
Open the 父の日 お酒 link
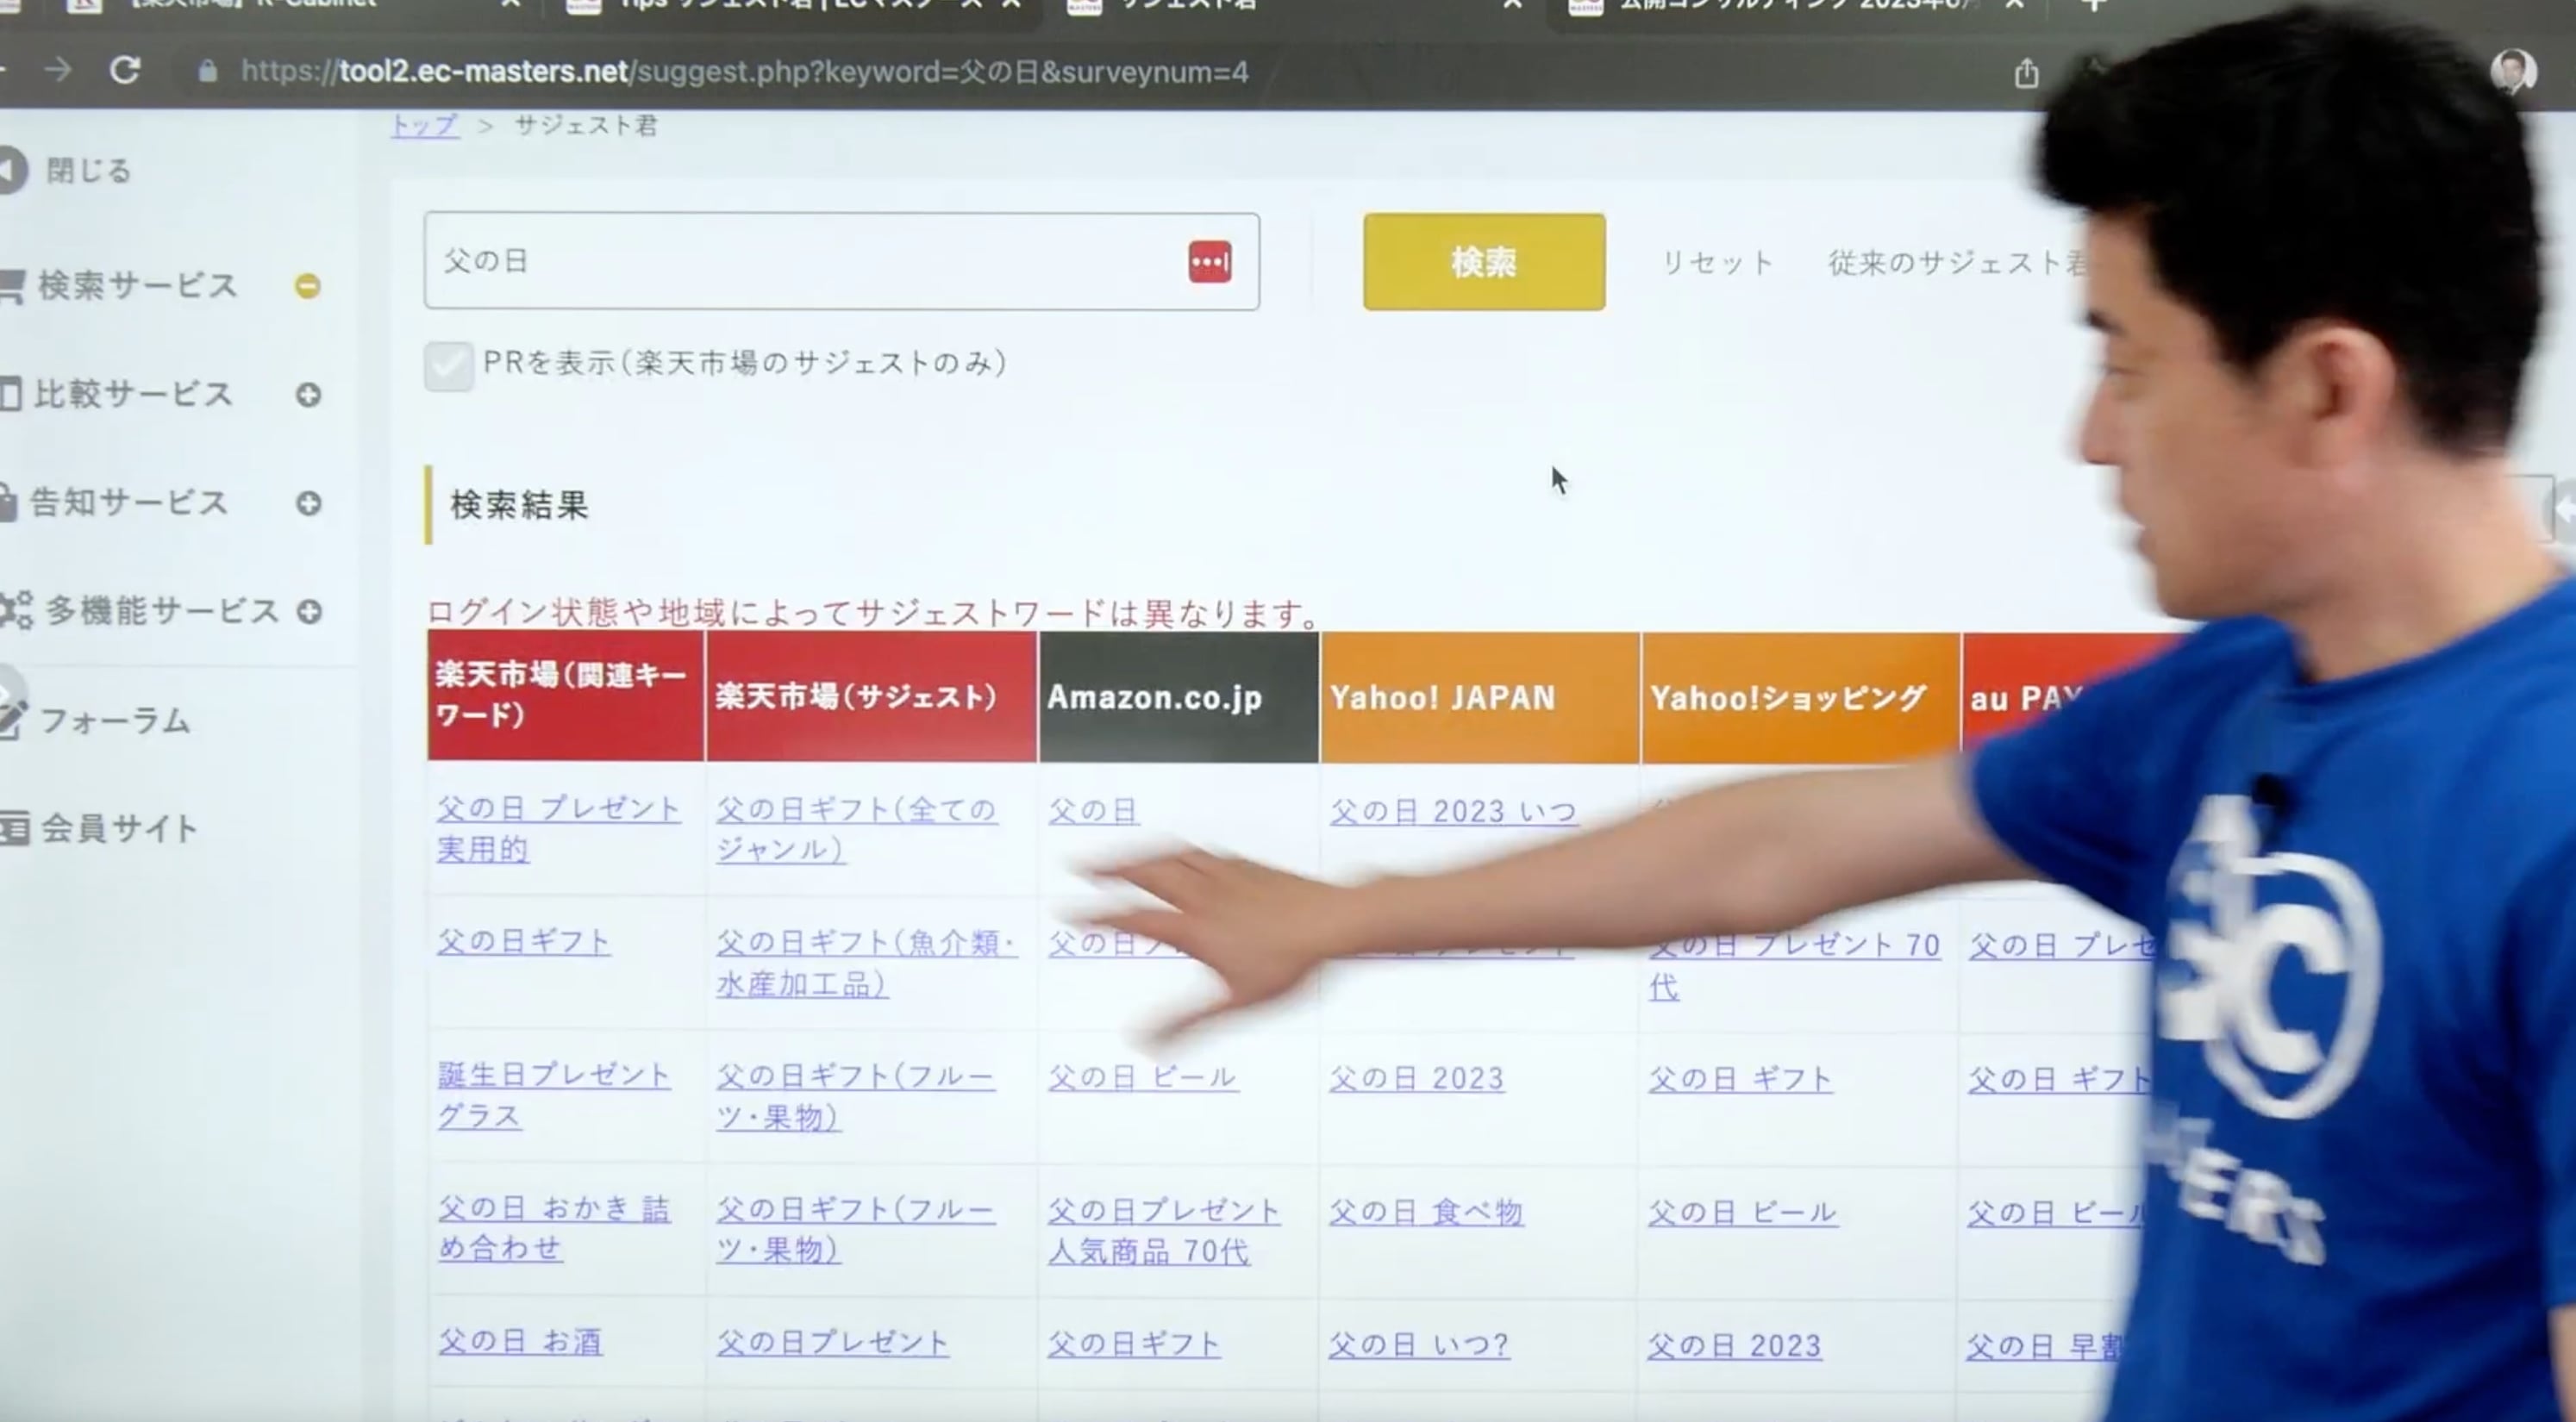click(x=520, y=1342)
